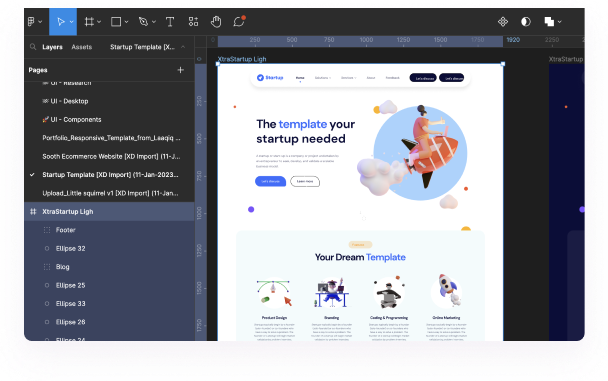Select the Blog layer
608x381 pixels.
click(109, 267)
